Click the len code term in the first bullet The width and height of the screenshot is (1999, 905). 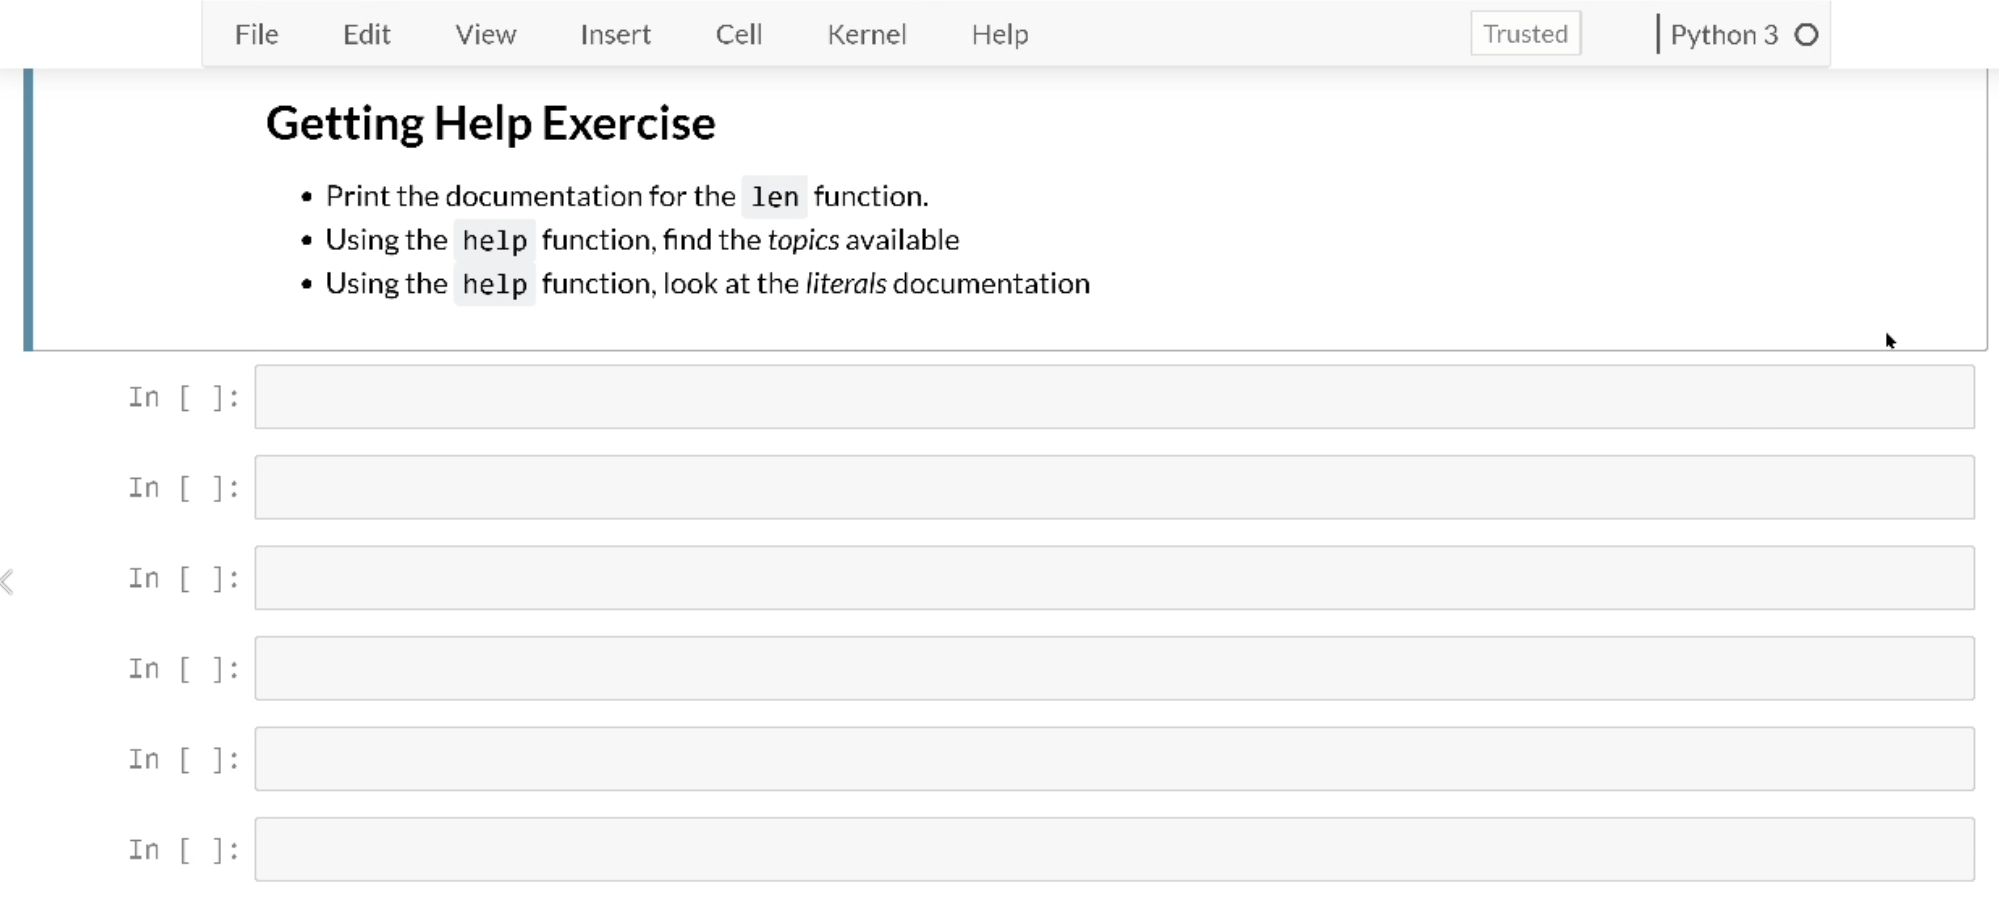click(774, 197)
